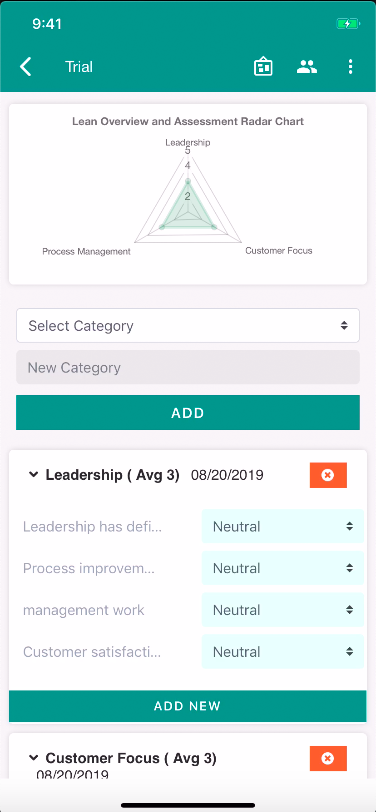This screenshot has width=376, height=812.
Task: Collapse the Customer Focus section chevron
Action: (34, 758)
